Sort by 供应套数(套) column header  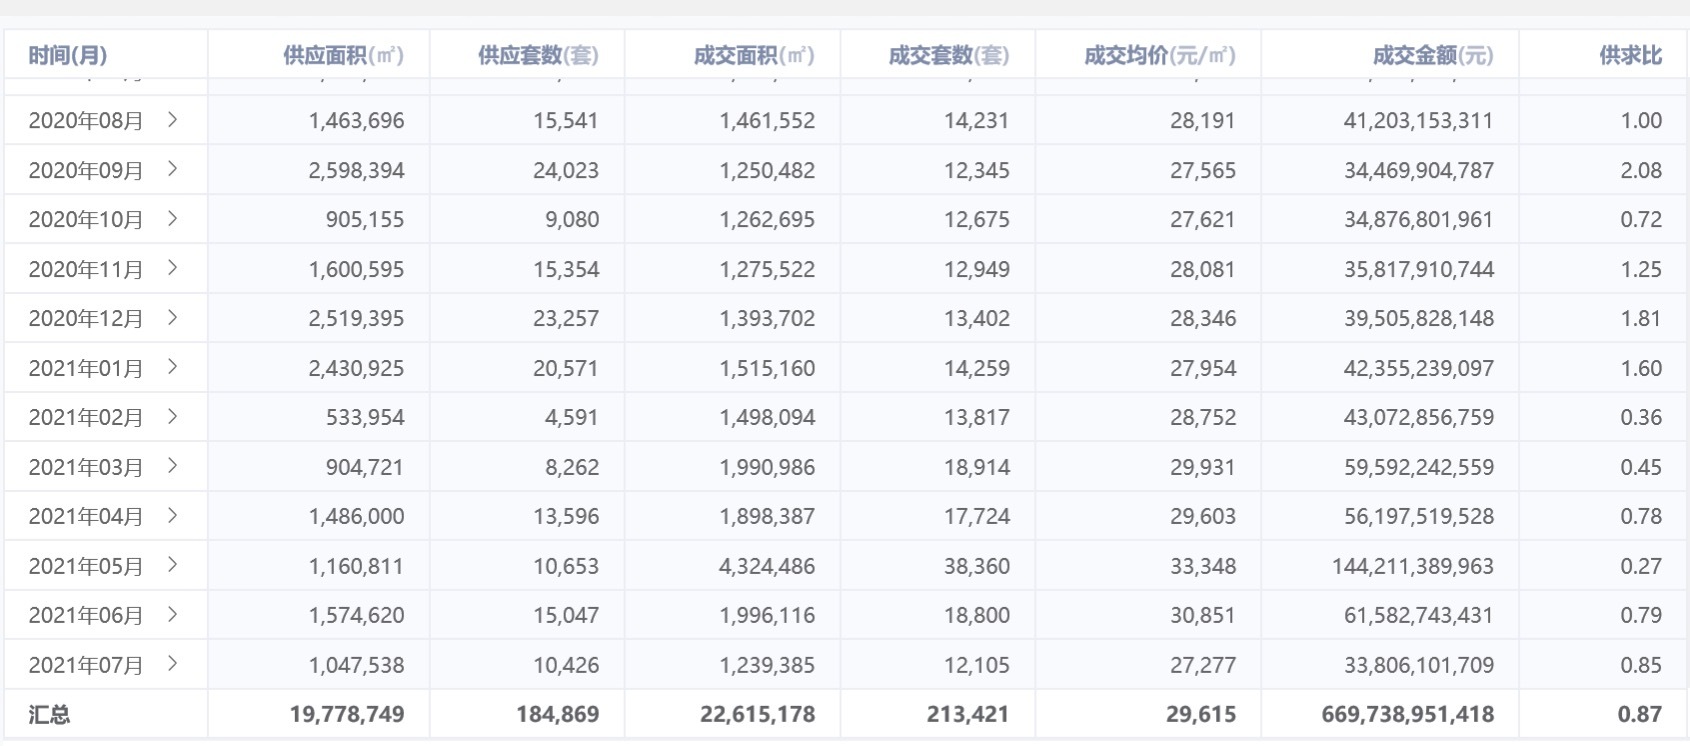[538, 55]
